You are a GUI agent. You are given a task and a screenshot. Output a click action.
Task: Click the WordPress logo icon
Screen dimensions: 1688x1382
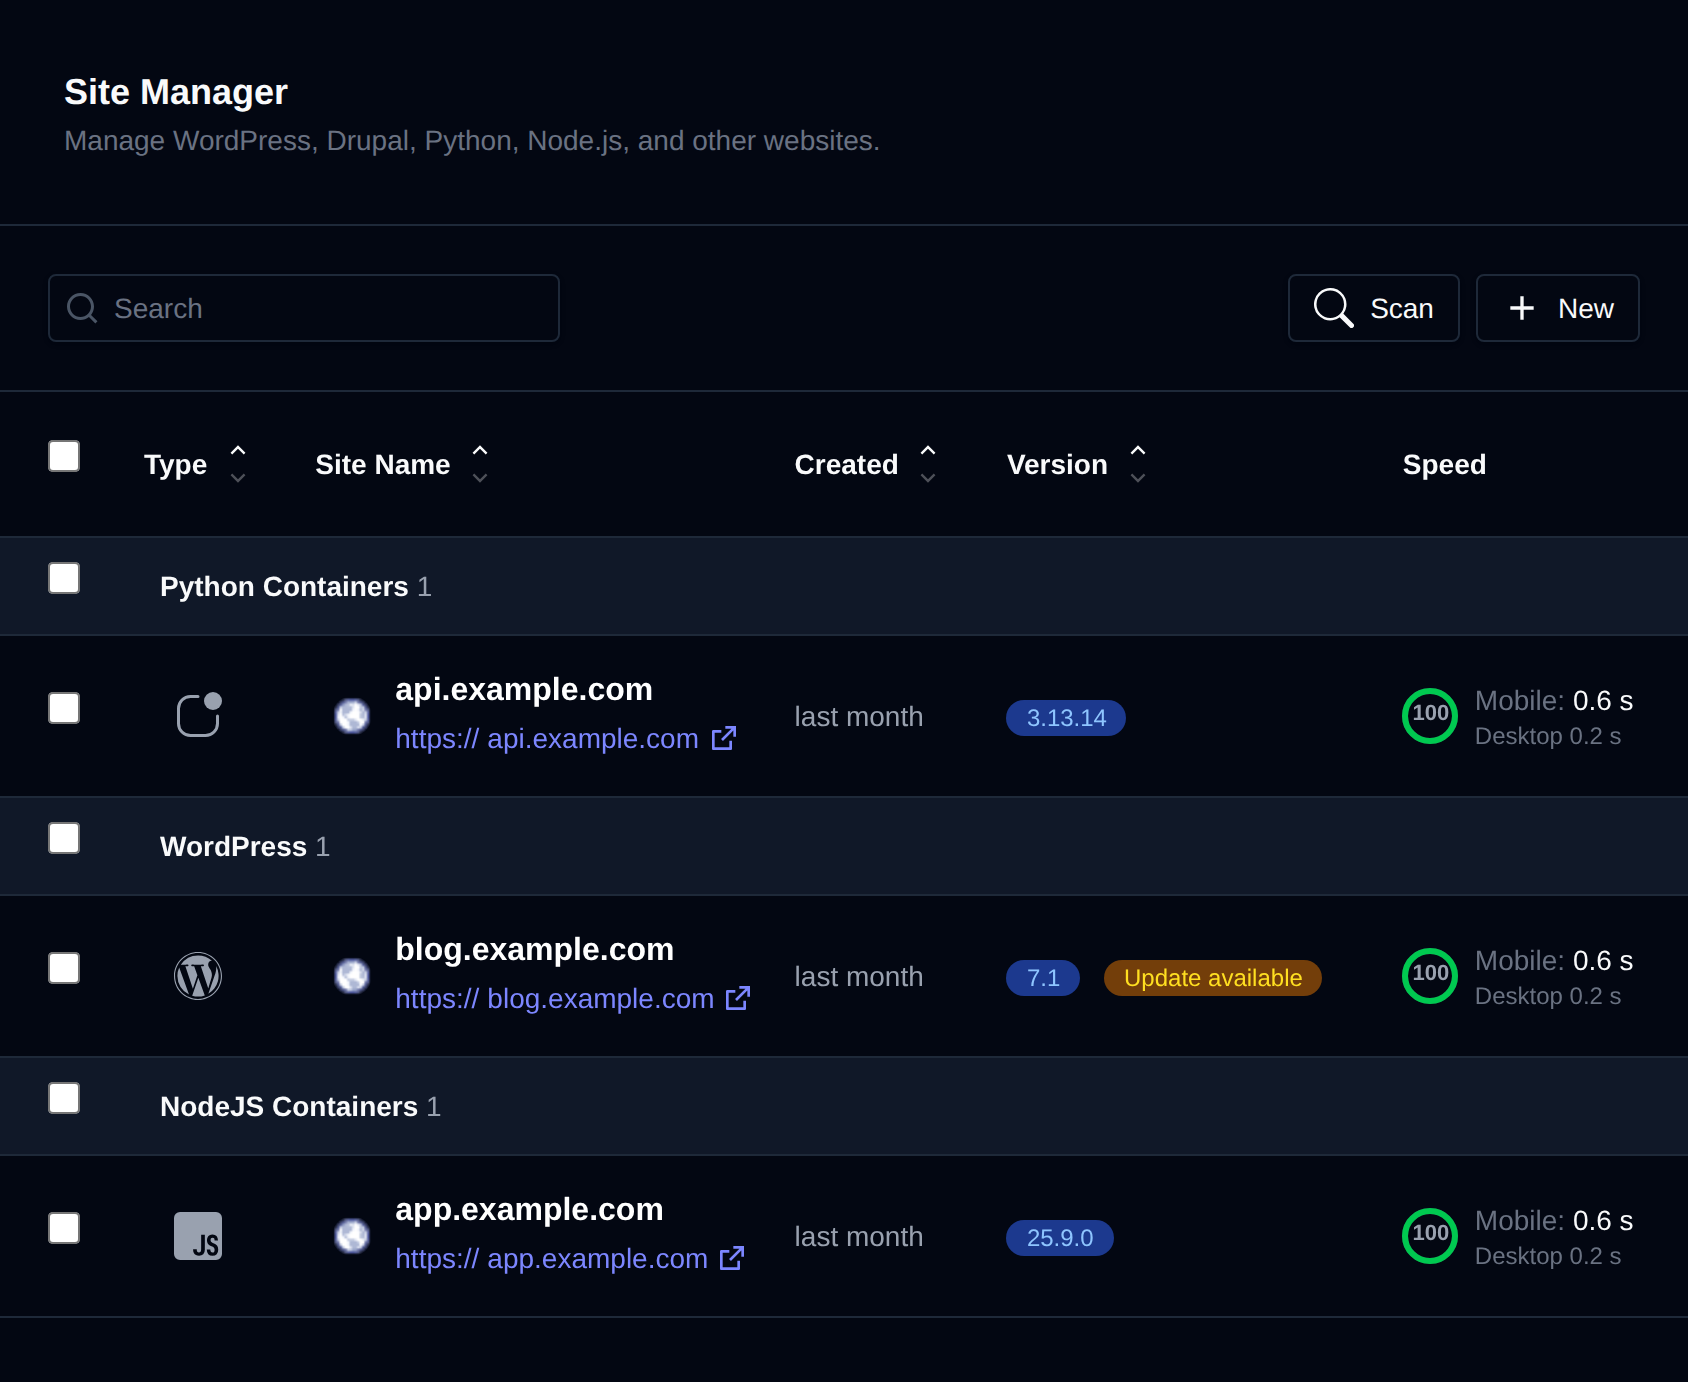pyautogui.click(x=198, y=976)
